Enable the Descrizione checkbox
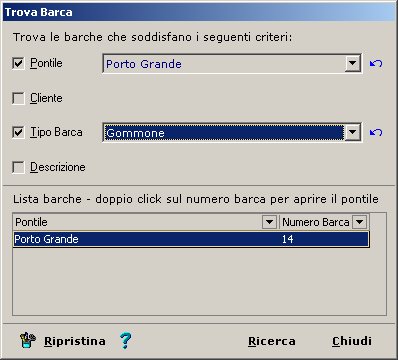 [18, 167]
